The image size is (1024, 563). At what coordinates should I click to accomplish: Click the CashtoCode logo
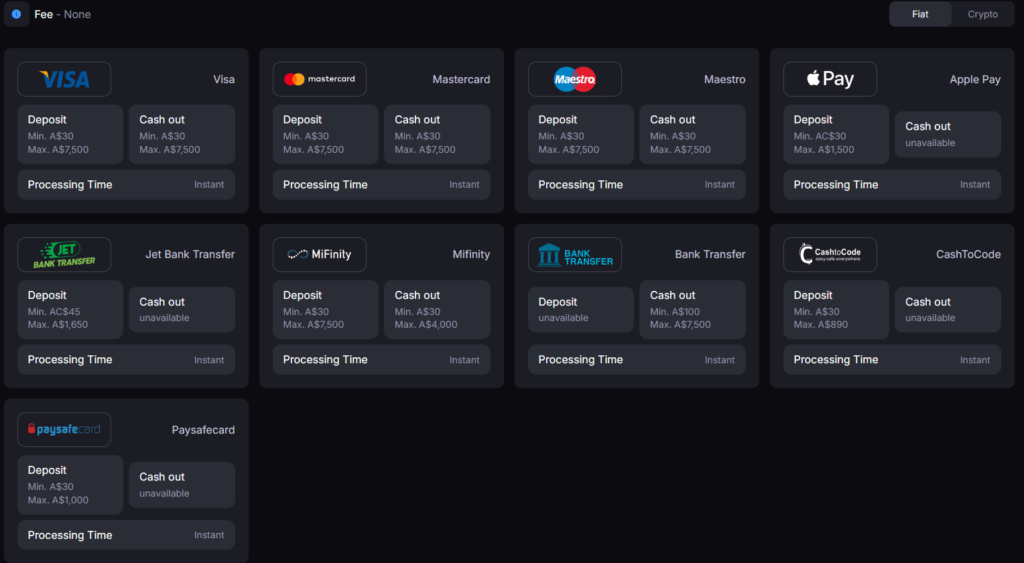[x=830, y=255]
